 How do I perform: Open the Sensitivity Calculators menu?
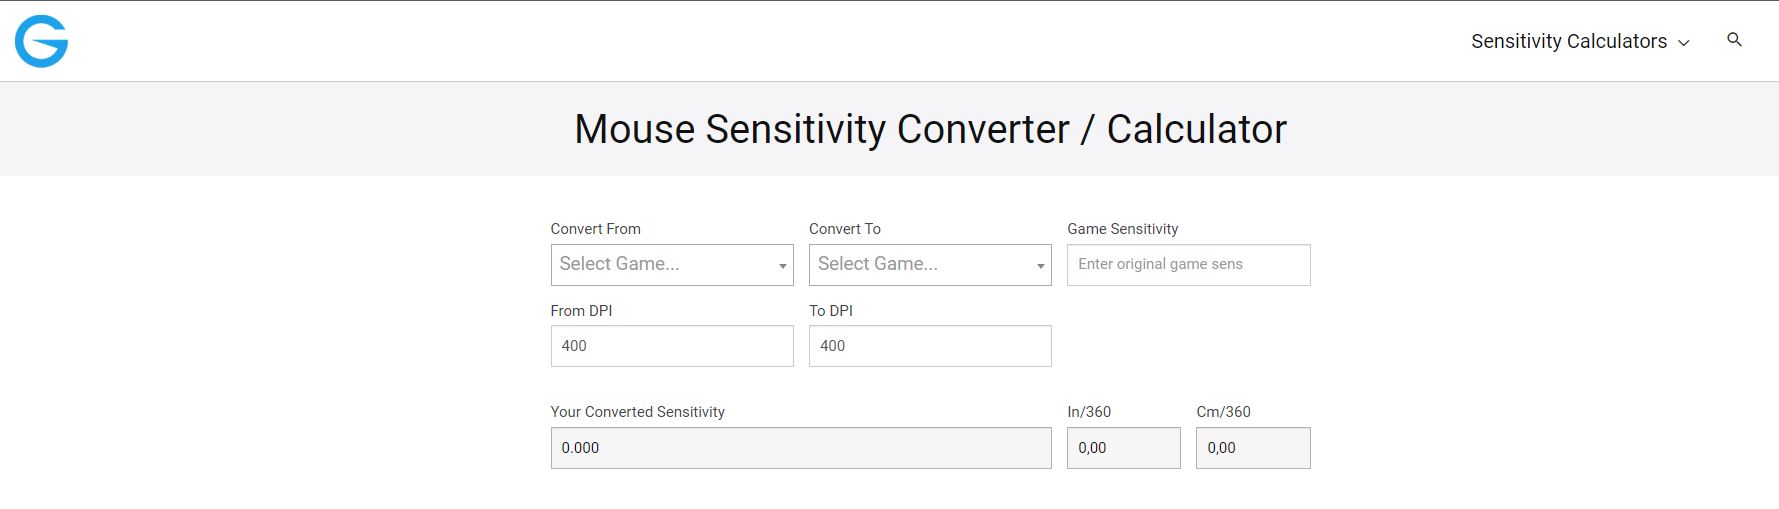coord(1568,42)
